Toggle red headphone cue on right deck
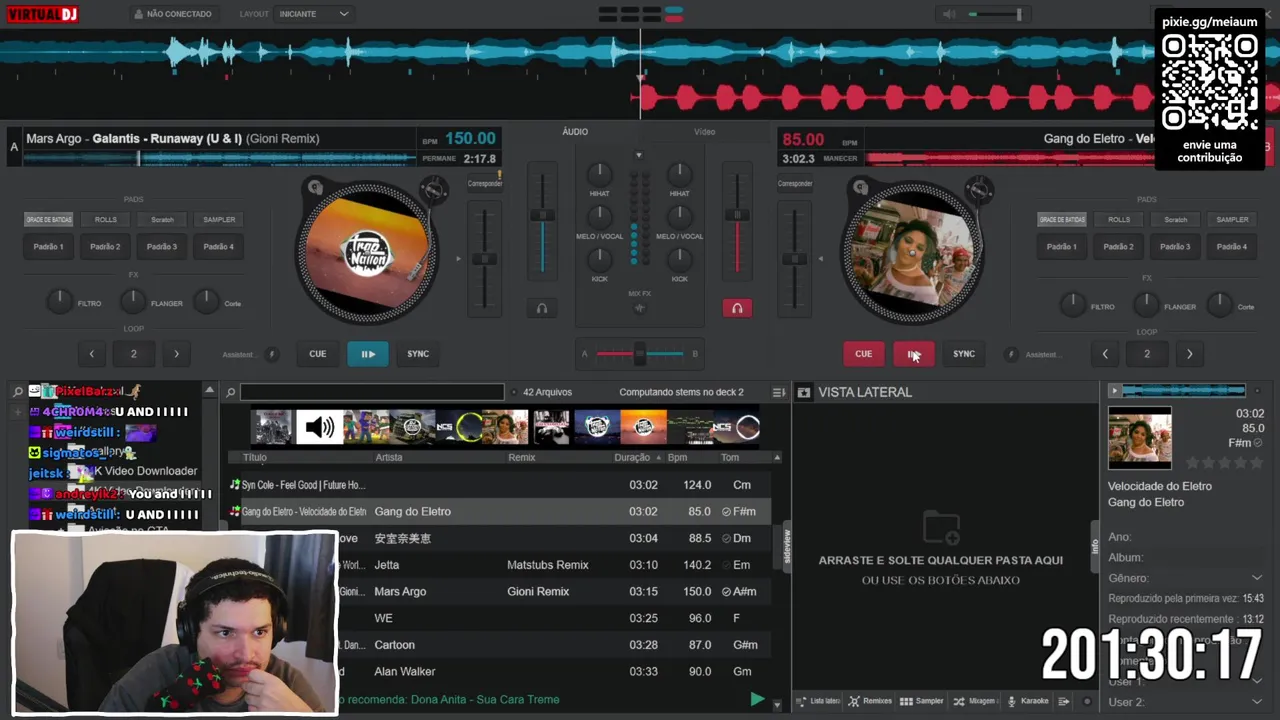Screen dimensions: 1280x720 tap(737, 308)
